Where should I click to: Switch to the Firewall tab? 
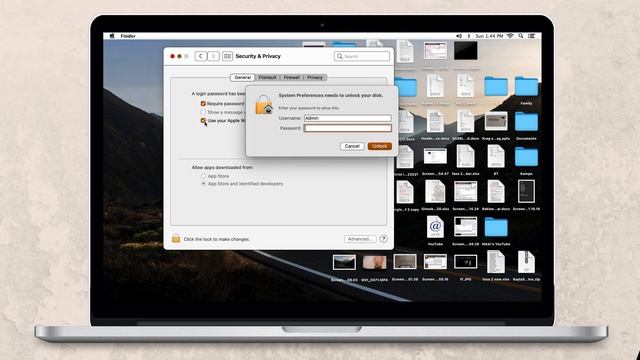pyautogui.click(x=291, y=77)
